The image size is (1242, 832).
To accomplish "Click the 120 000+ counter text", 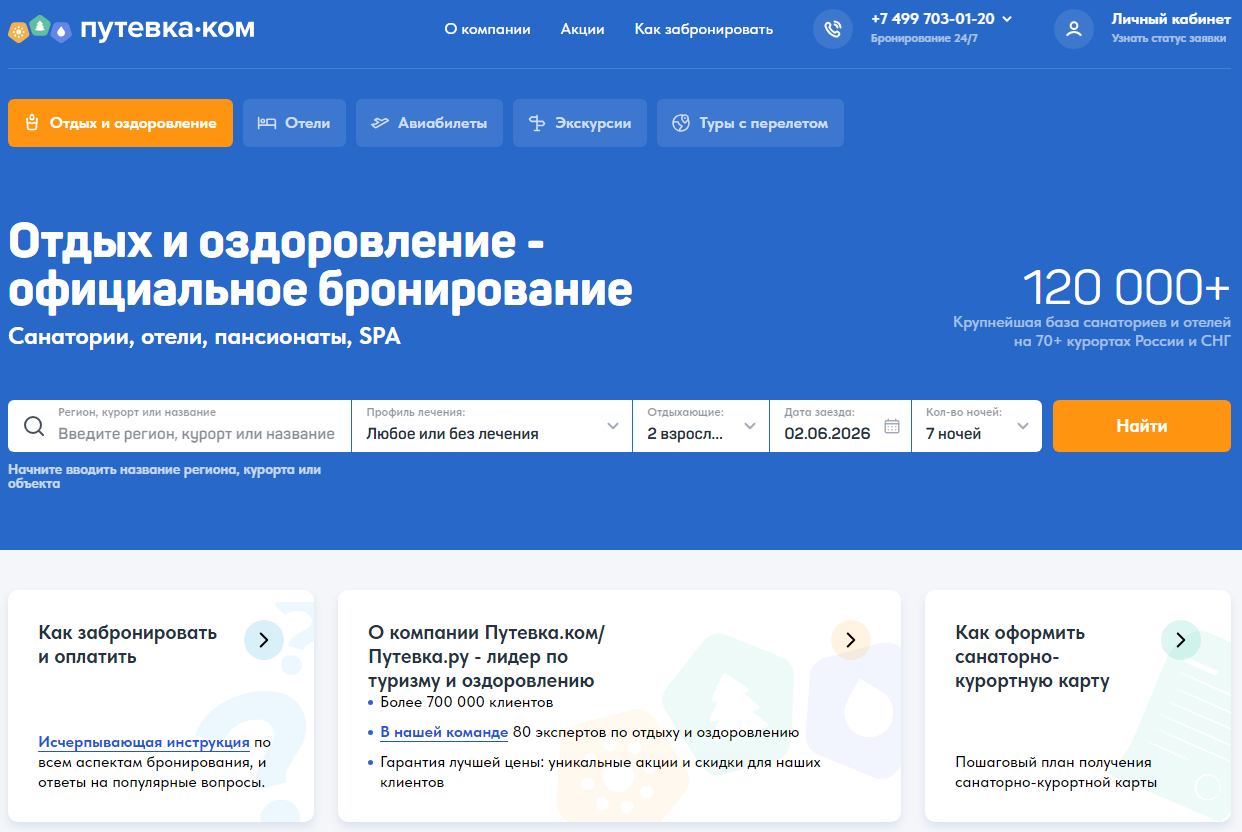I will tap(1127, 288).
